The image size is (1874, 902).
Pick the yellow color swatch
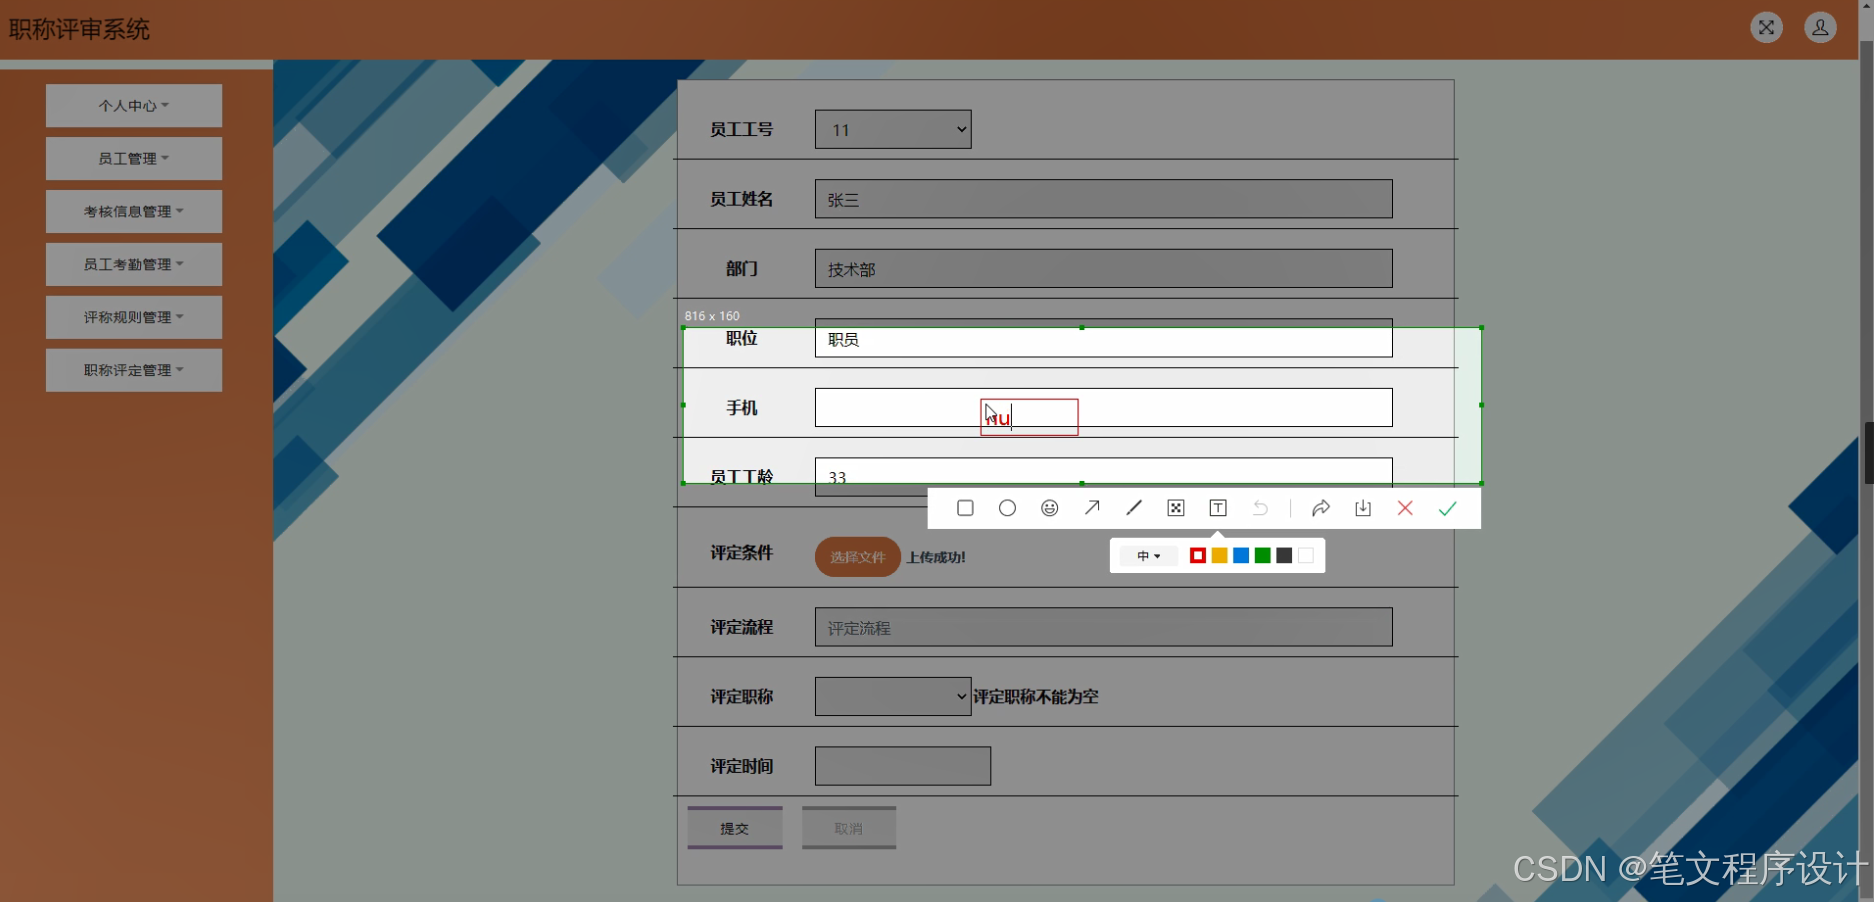click(x=1219, y=556)
